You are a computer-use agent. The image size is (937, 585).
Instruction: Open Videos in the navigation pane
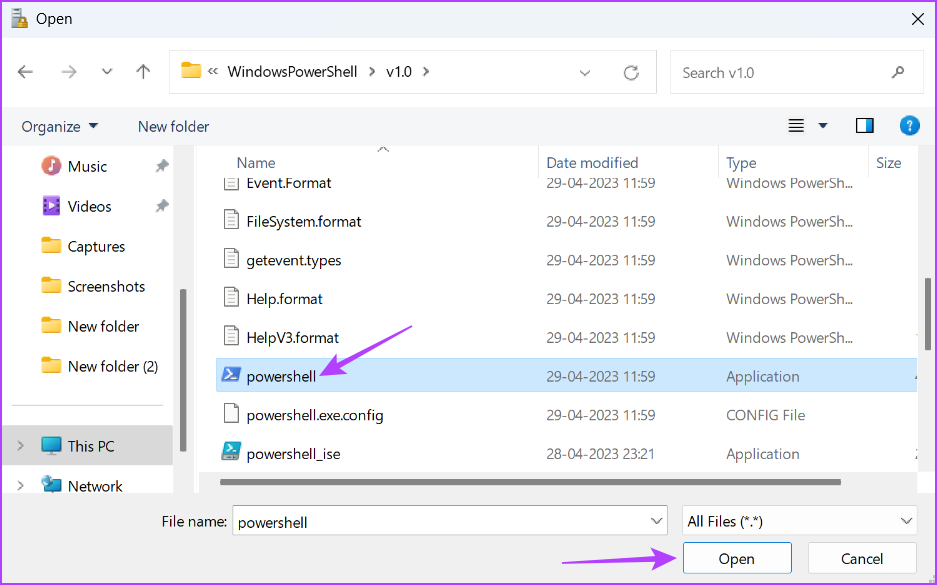[x=89, y=207]
